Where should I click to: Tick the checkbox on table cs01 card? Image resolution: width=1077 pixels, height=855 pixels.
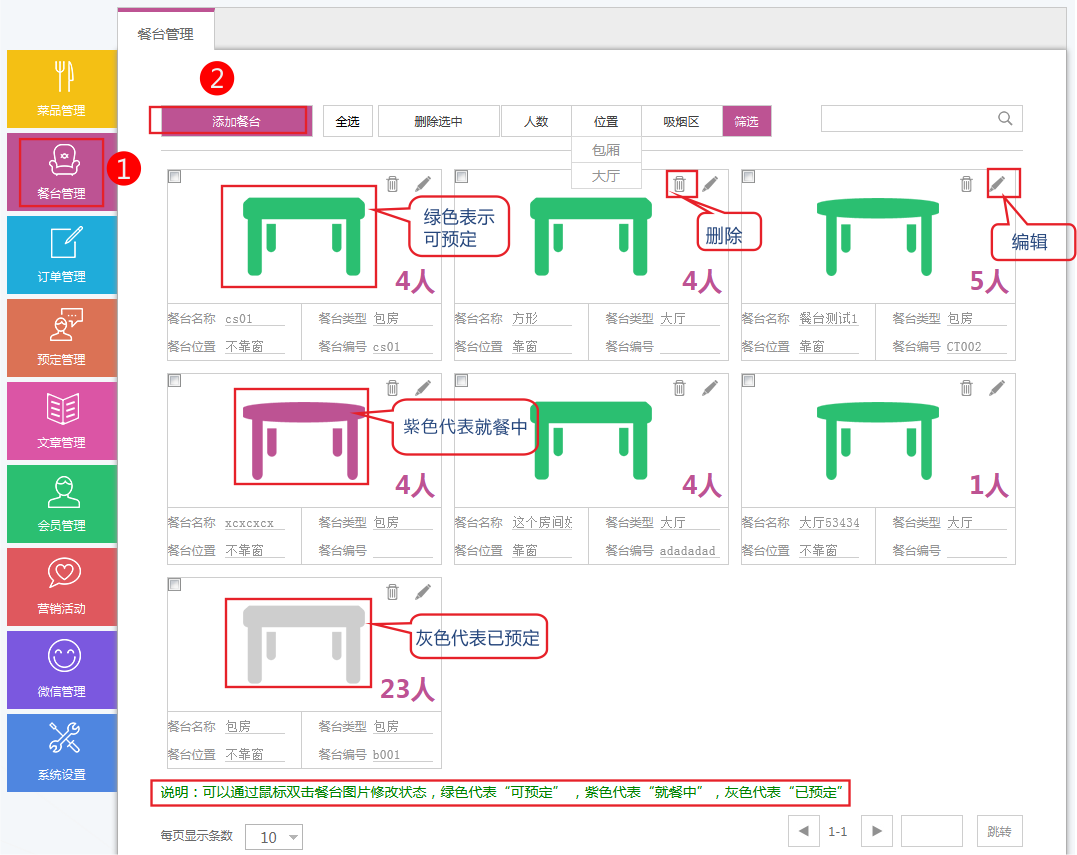point(175,177)
